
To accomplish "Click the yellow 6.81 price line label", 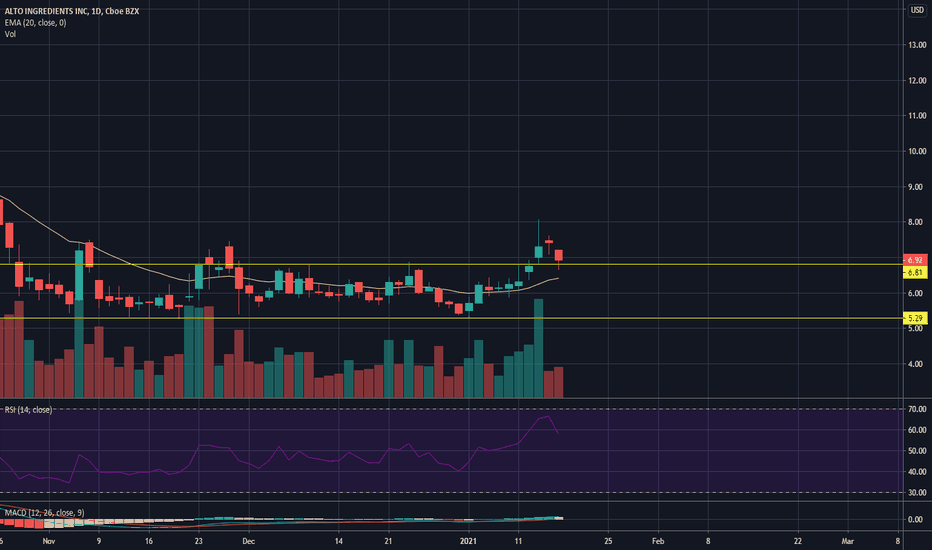I will pyautogui.click(x=915, y=272).
